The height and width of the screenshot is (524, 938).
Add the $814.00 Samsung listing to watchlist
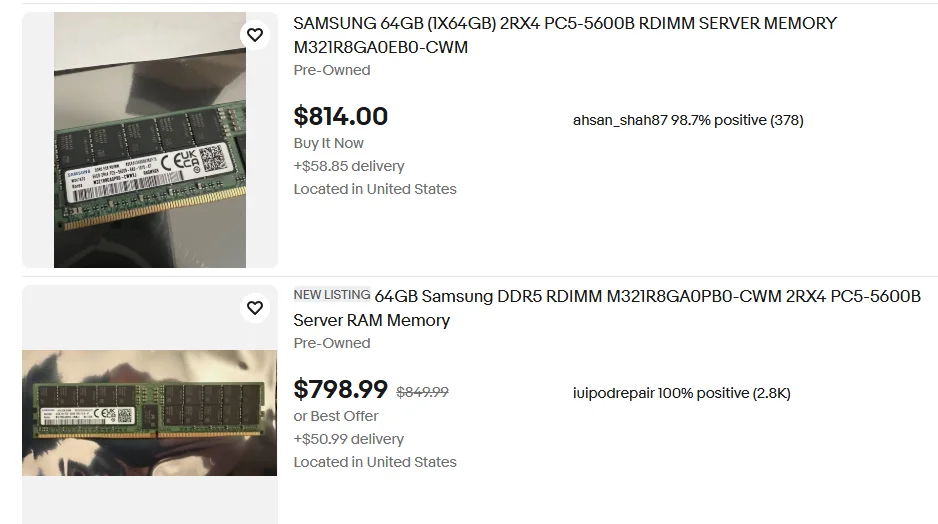pos(255,35)
